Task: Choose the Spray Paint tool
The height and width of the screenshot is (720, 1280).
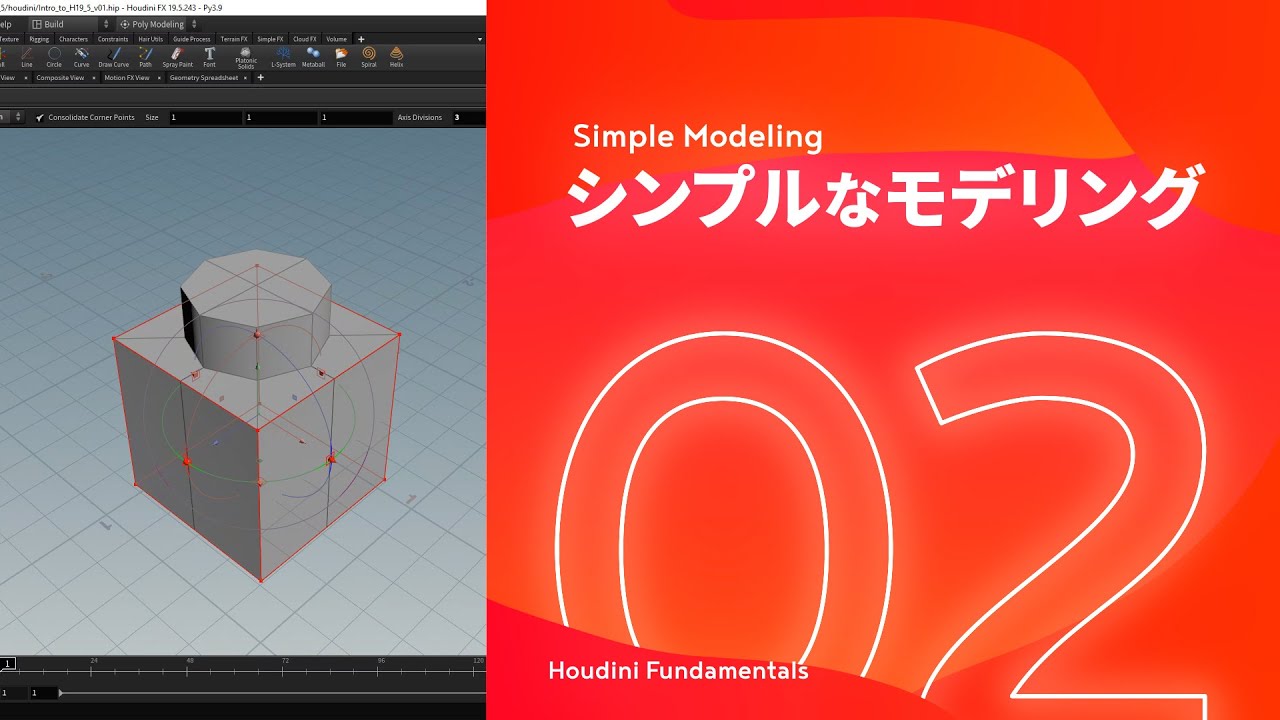Action: 177,56
